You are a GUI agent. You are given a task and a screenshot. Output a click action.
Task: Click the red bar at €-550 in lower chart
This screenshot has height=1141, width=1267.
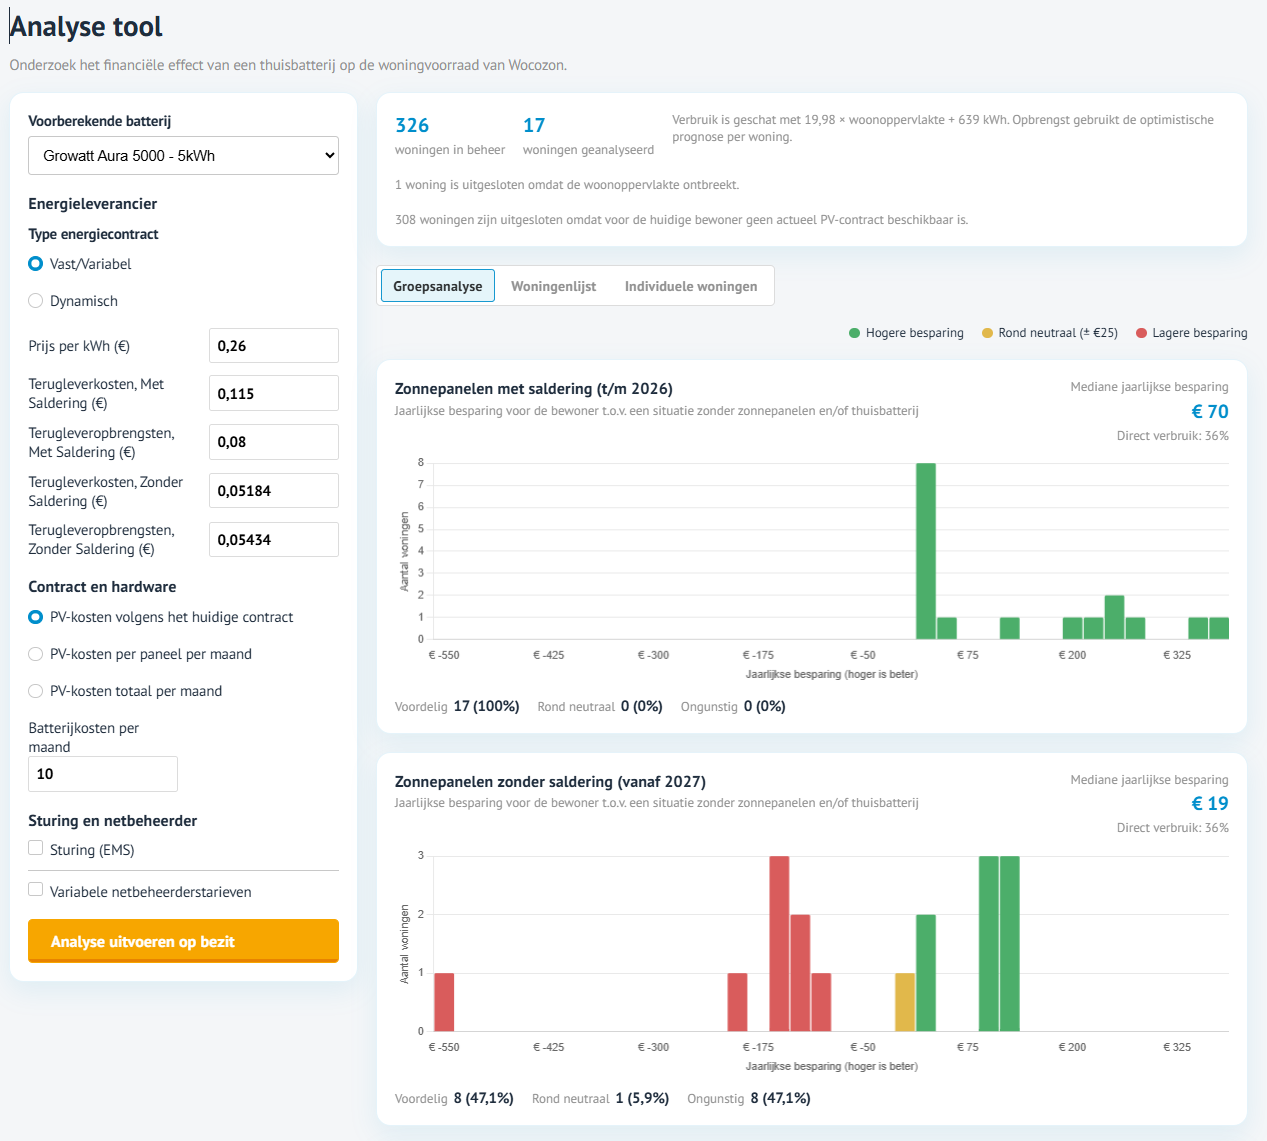444,1002
